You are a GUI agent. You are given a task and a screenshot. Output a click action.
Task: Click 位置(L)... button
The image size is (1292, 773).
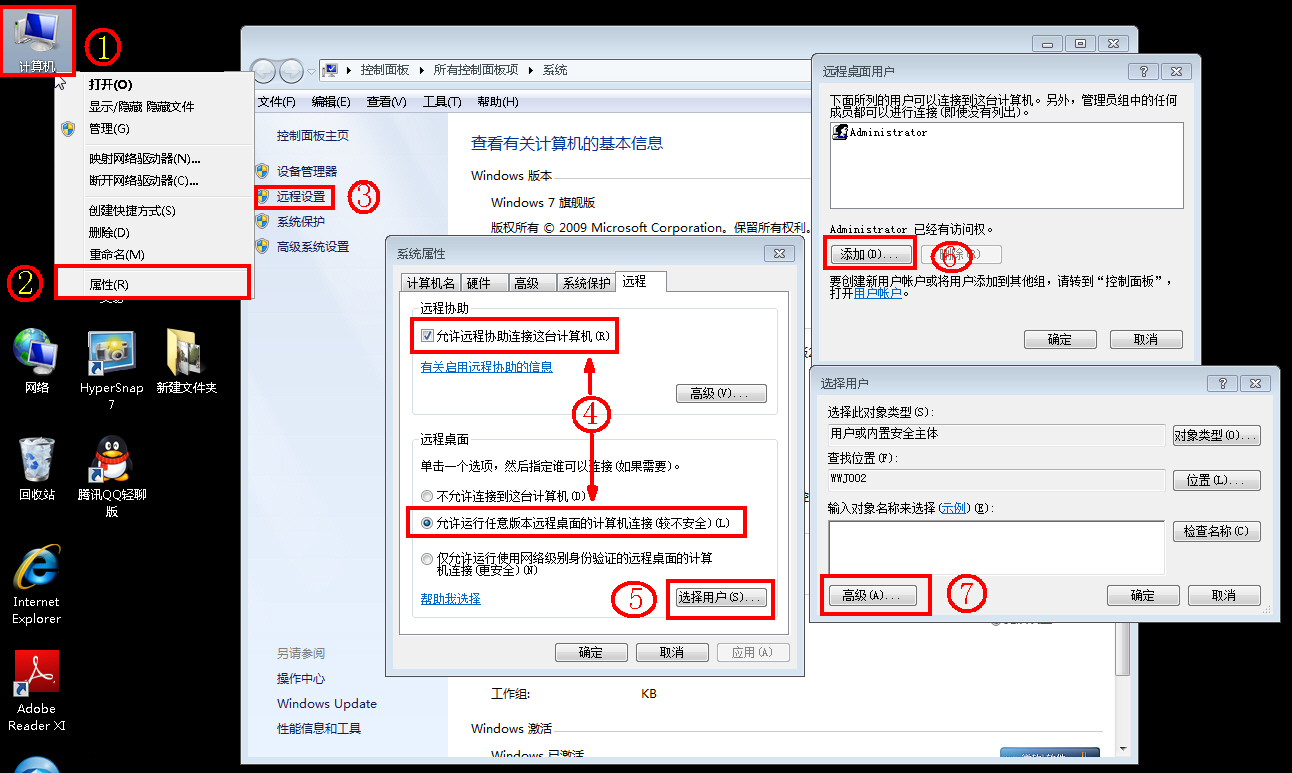(1216, 480)
